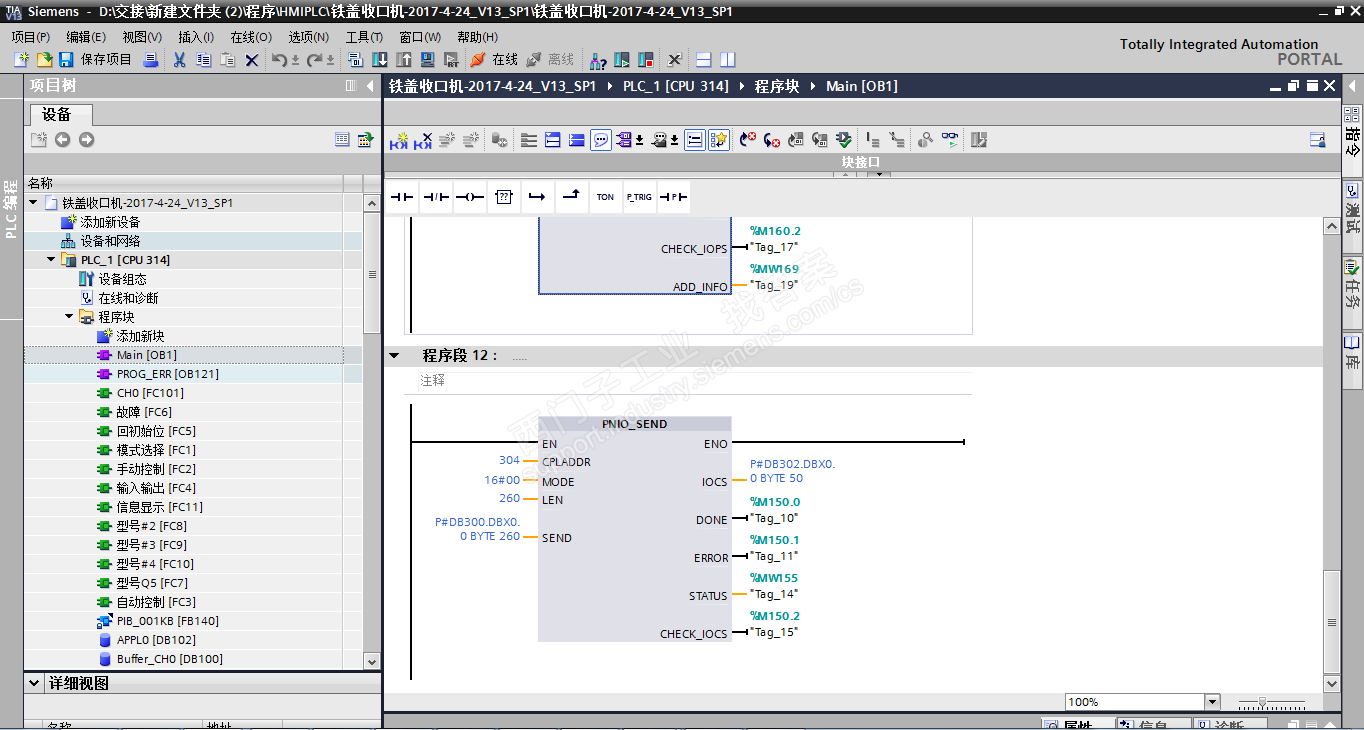1364x730 pixels.
Task: Insert an empty box instruction
Action: (503, 197)
